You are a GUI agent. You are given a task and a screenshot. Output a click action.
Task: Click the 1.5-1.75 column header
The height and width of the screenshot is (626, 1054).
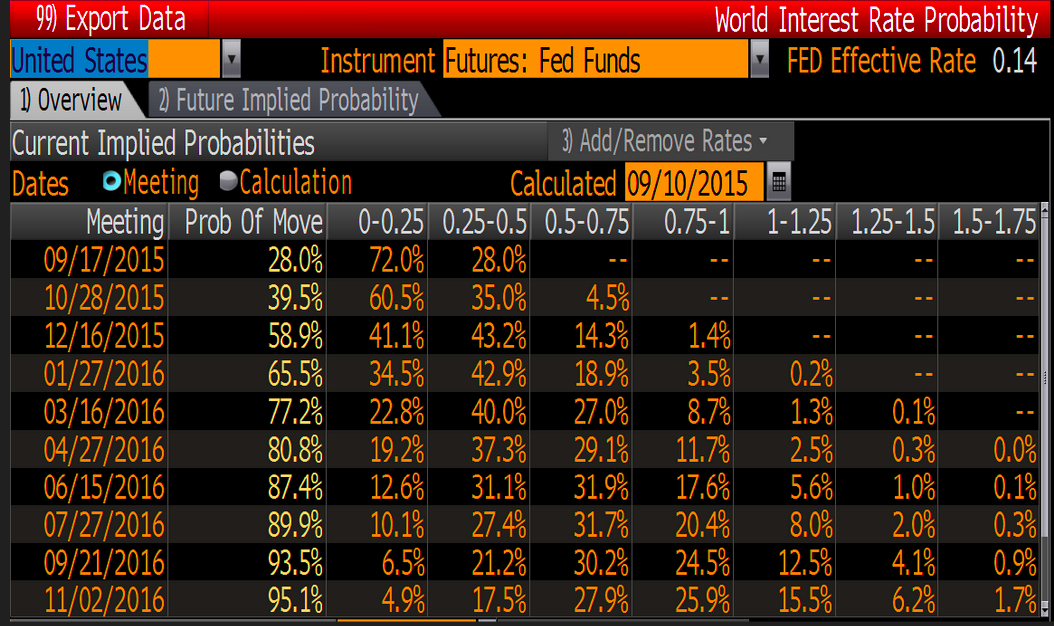tap(989, 222)
